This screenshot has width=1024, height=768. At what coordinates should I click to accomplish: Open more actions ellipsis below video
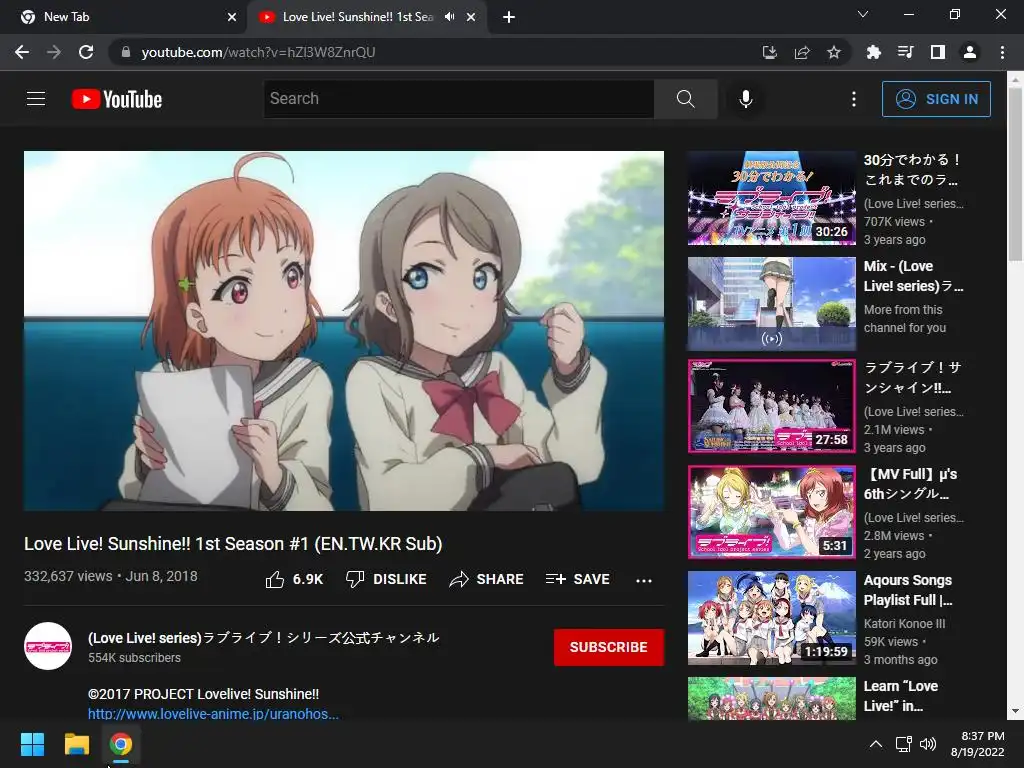click(643, 580)
